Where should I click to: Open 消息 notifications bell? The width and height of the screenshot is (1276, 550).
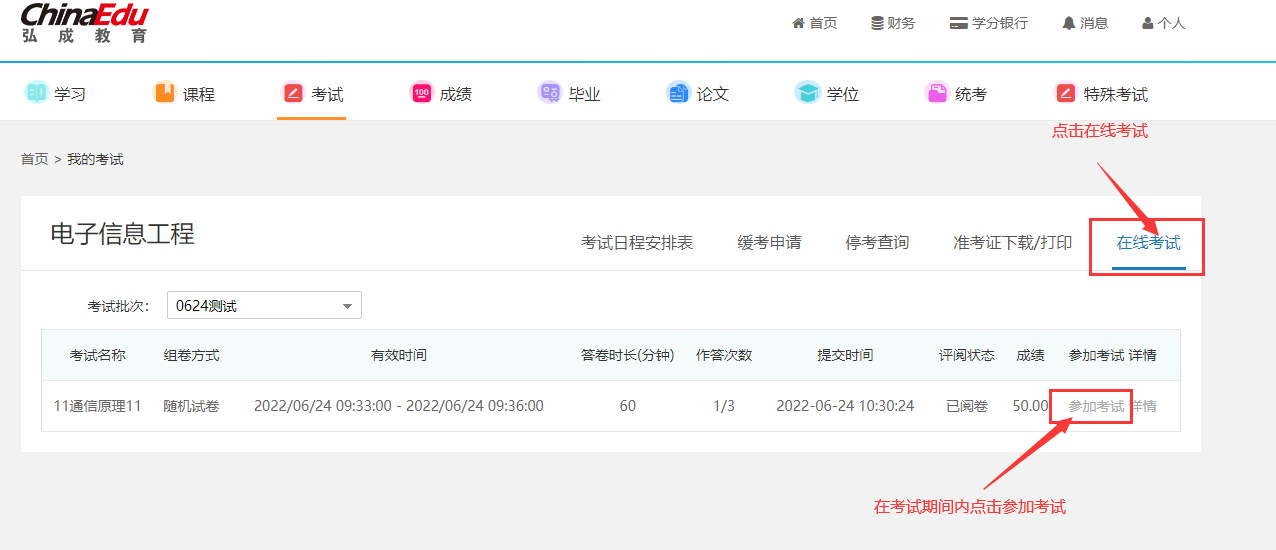pos(1085,23)
